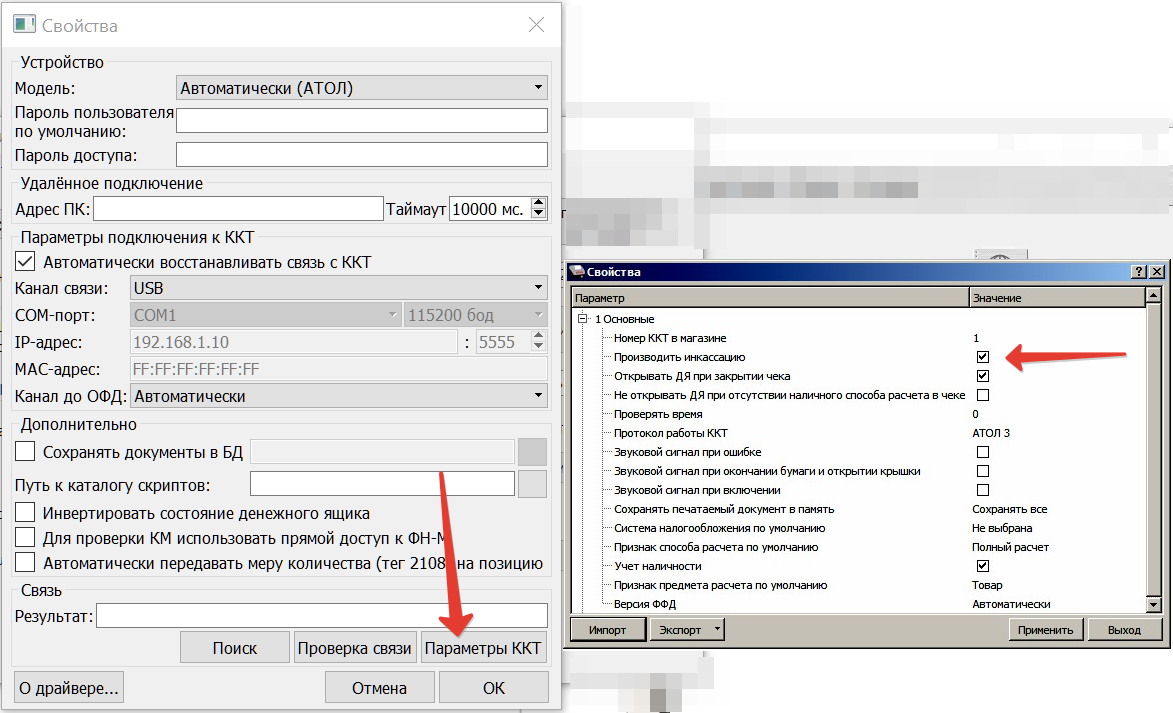Click the Импорт button

point(607,630)
